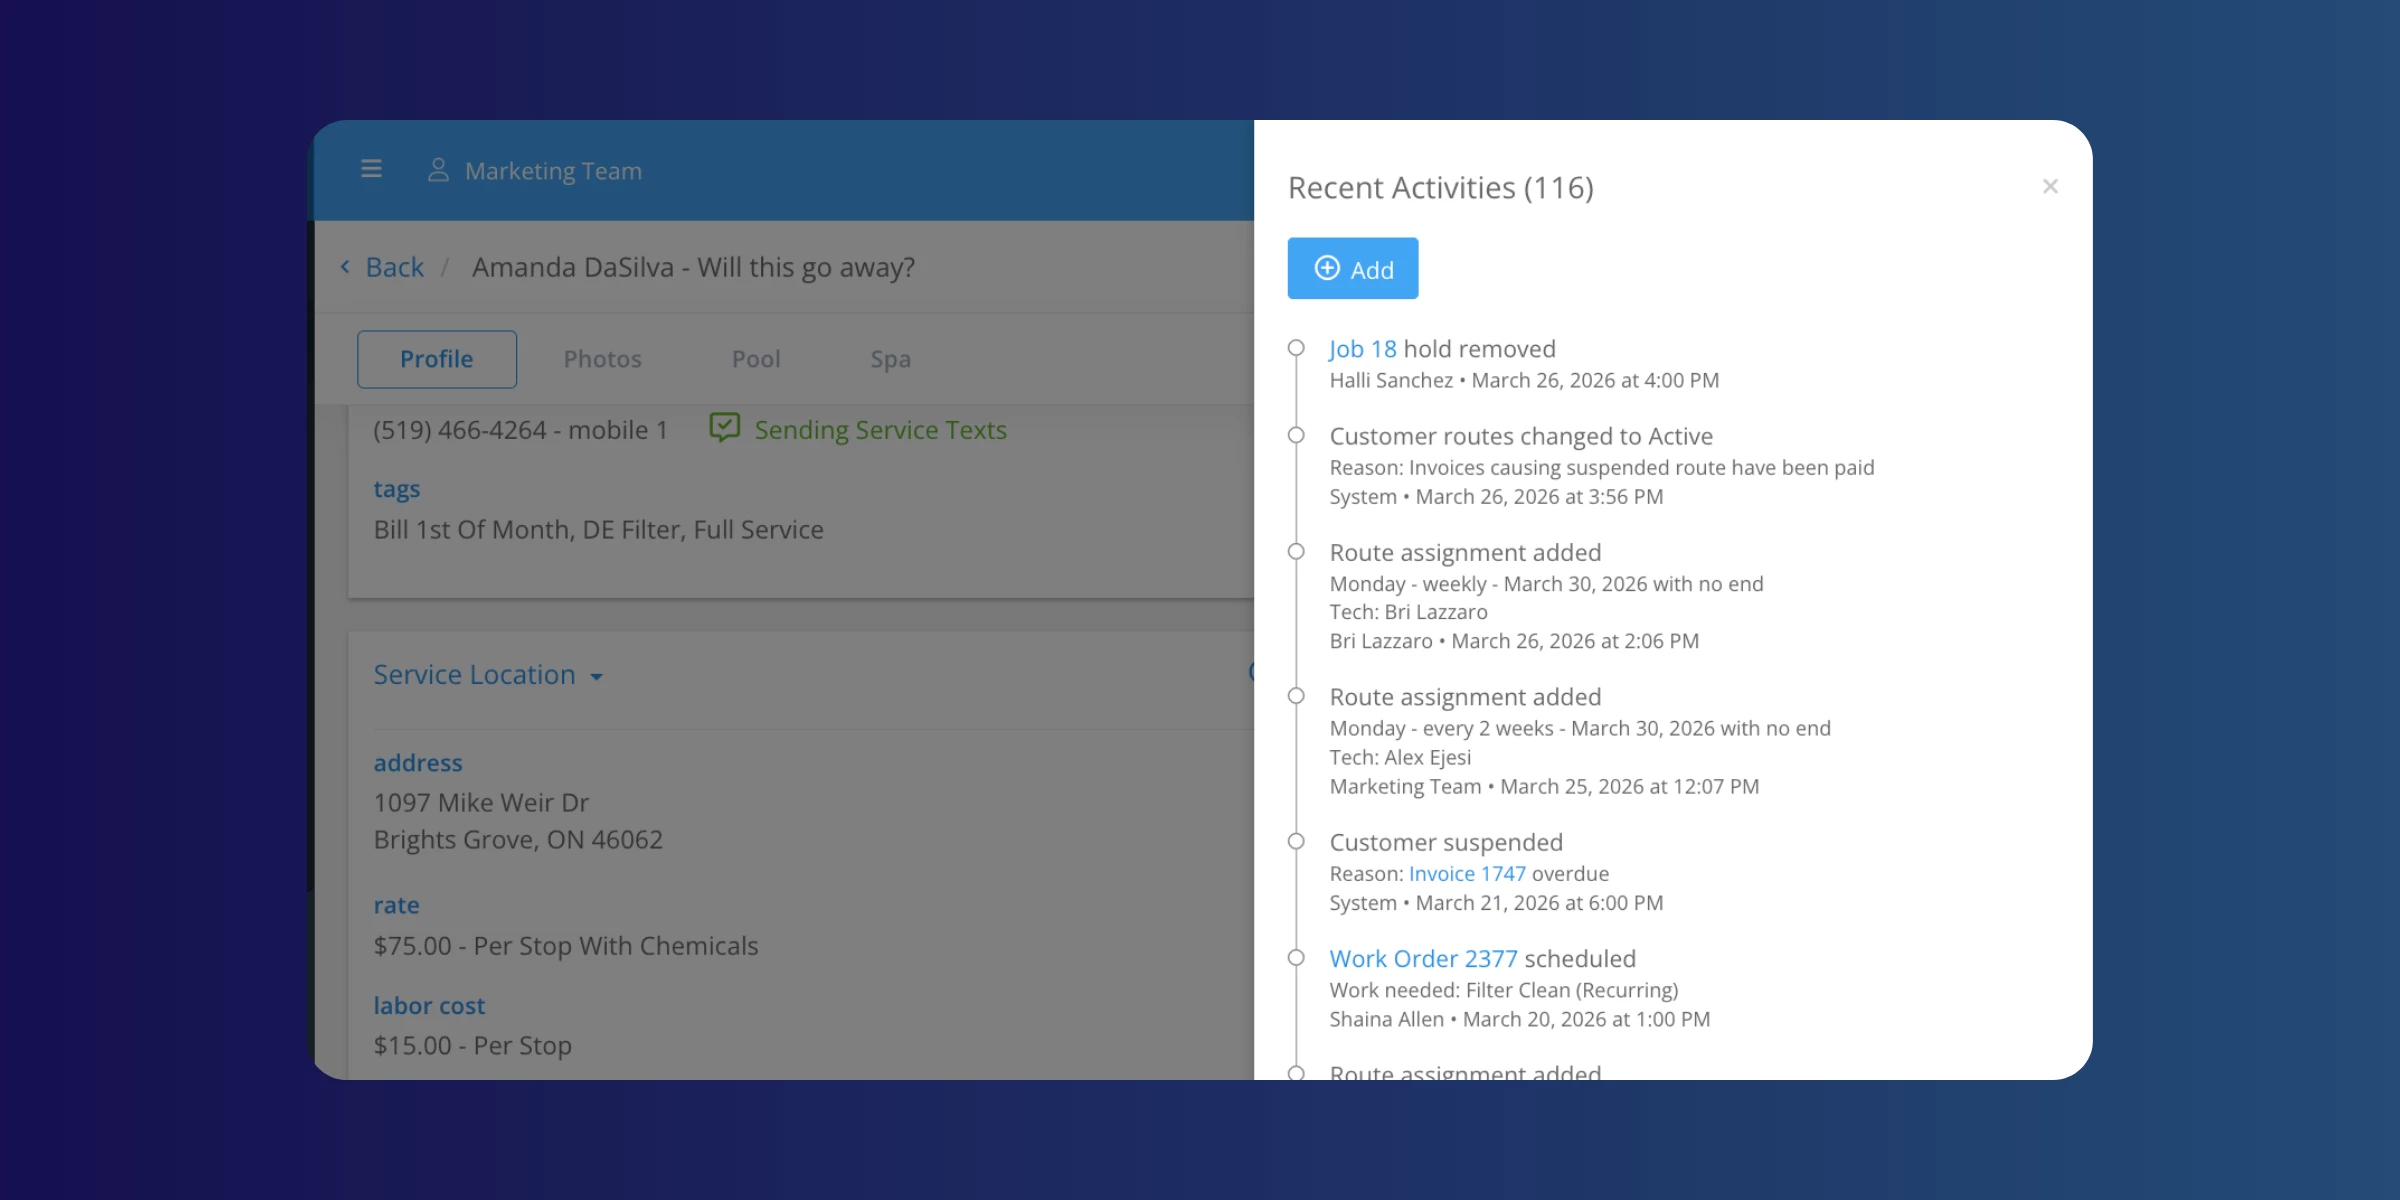Image resolution: width=2400 pixels, height=1200 pixels.
Task: Close the Recent Activities panel
Action: point(2050,187)
